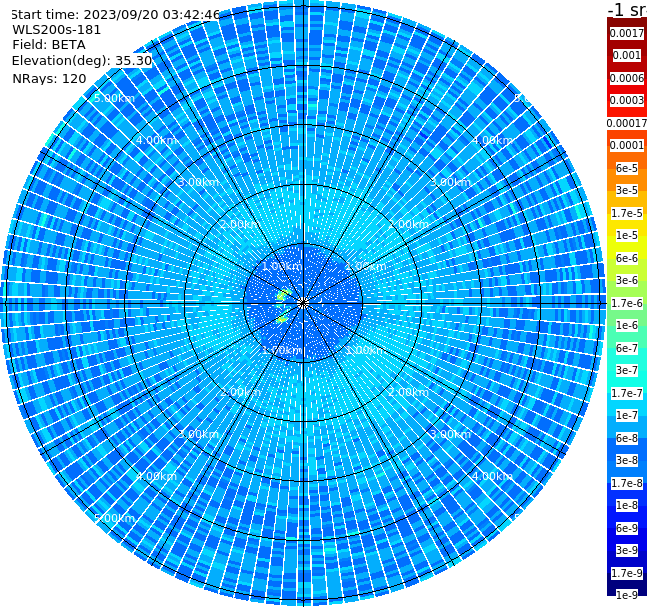The height and width of the screenshot is (607, 647).
Task: Select the 3e-5 color bar tick
Action: tap(627, 190)
